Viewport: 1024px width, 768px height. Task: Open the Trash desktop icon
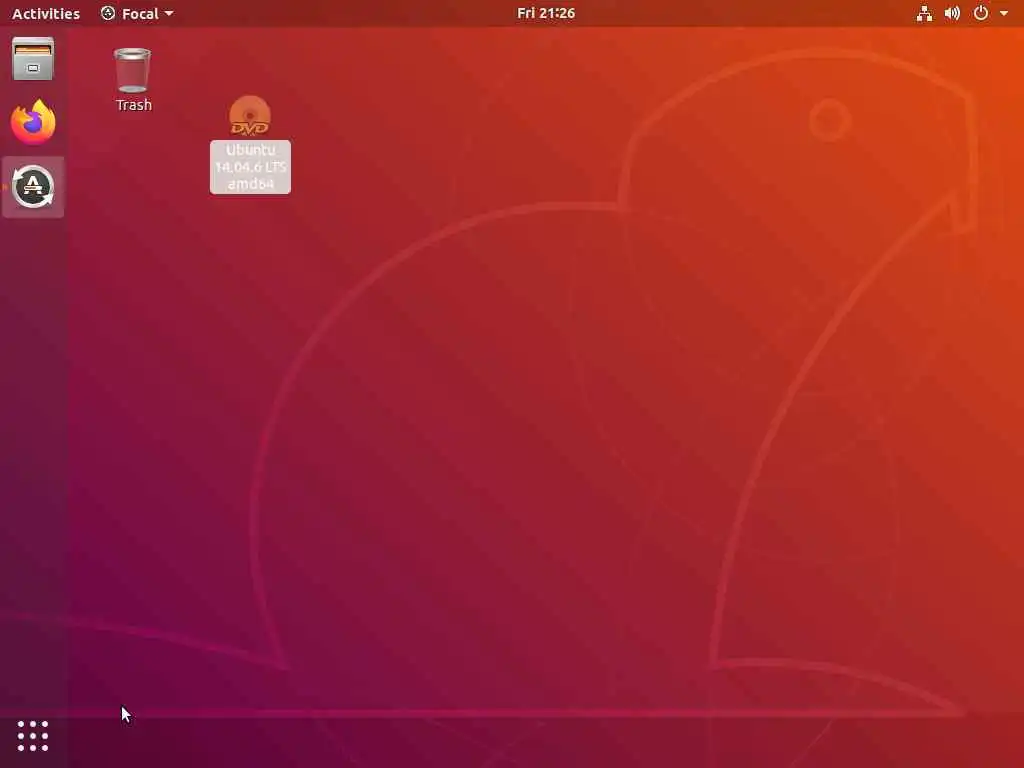pos(133,70)
